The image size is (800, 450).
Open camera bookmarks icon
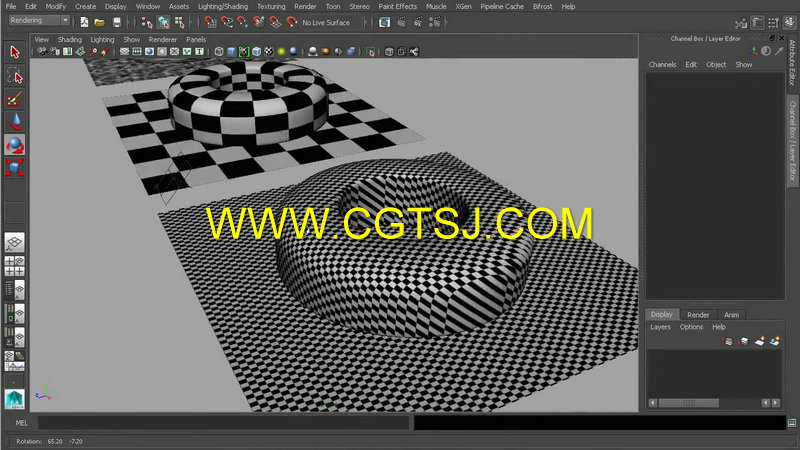pyautogui.click(x=67, y=52)
